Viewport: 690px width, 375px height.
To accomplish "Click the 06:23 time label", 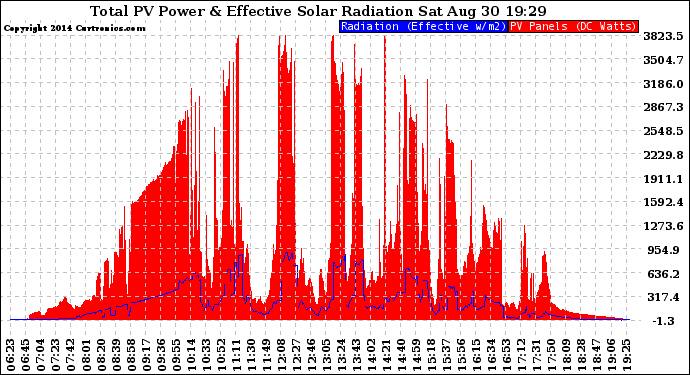I will pos(12,354).
